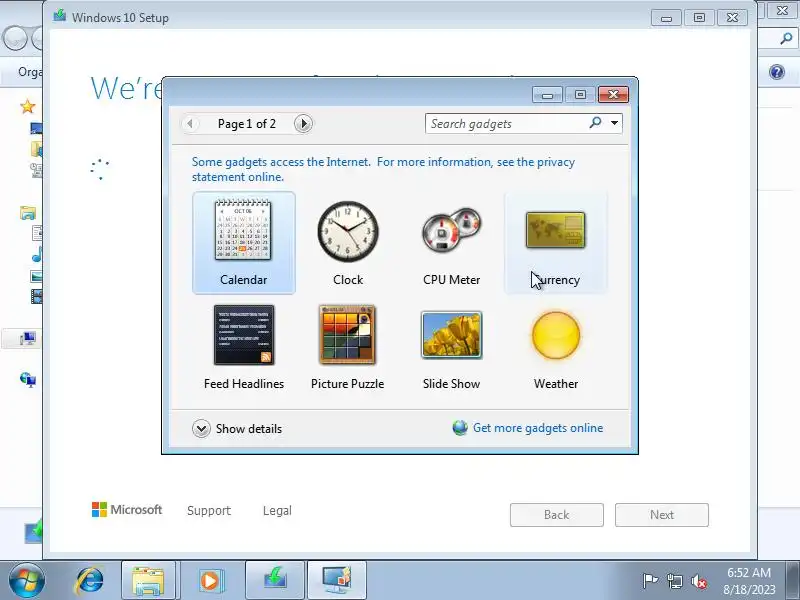Image resolution: width=800 pixels, height=600 pixels.
Task: Click the muted volume tray icon
Action: 698,581
